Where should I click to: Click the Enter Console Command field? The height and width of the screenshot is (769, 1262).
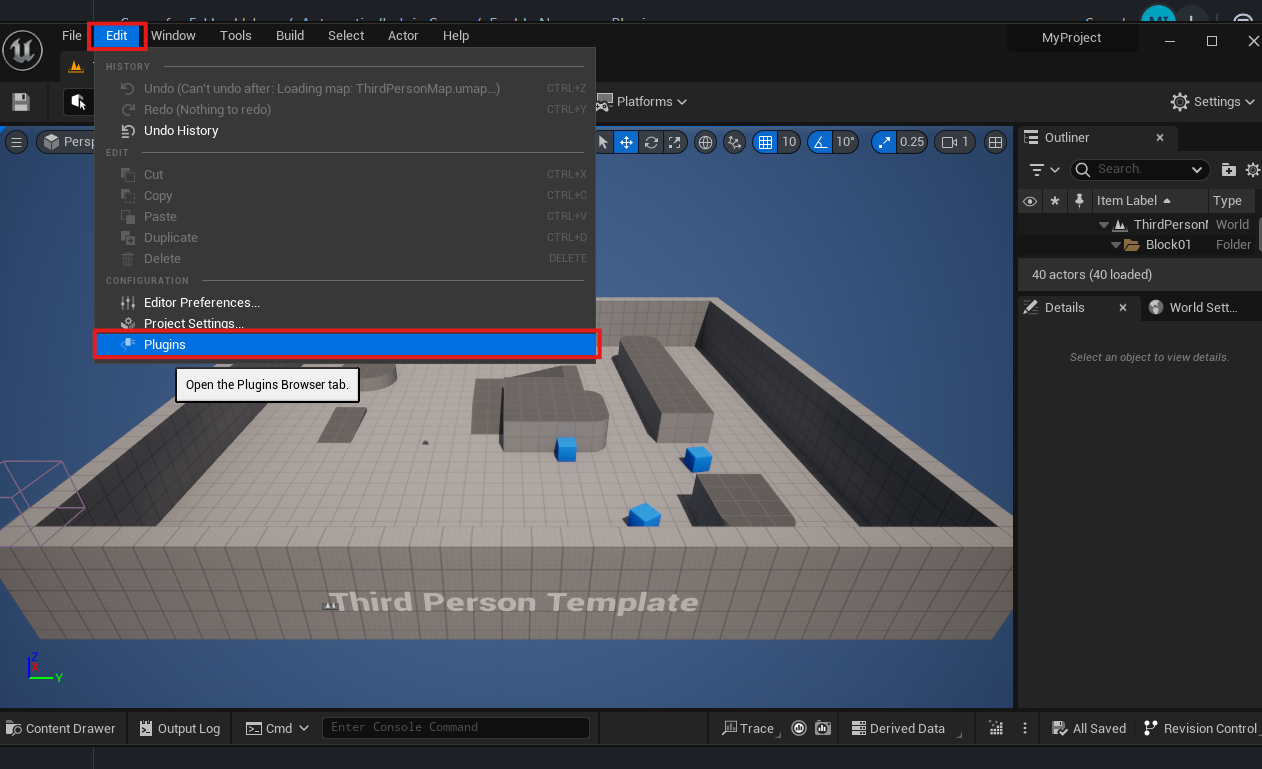[455, 727]
